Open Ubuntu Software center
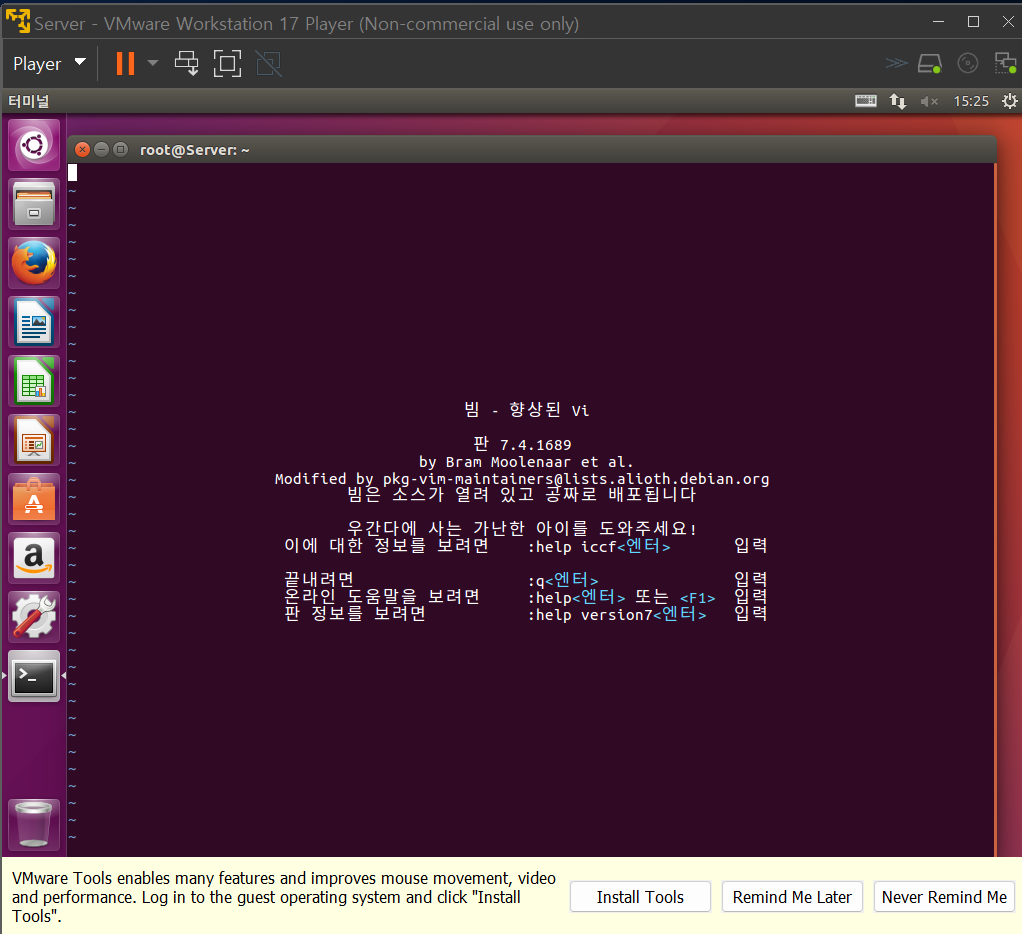Viewport: 1022px width, 934px height. coord(34,499)
